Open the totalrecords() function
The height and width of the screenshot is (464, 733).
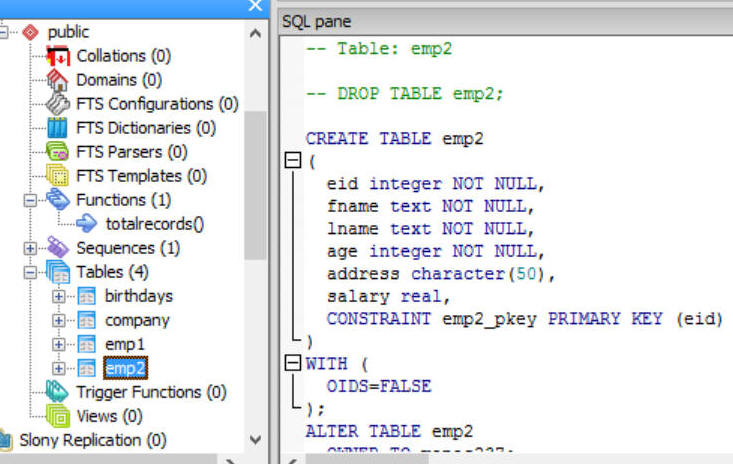[153, 224]
